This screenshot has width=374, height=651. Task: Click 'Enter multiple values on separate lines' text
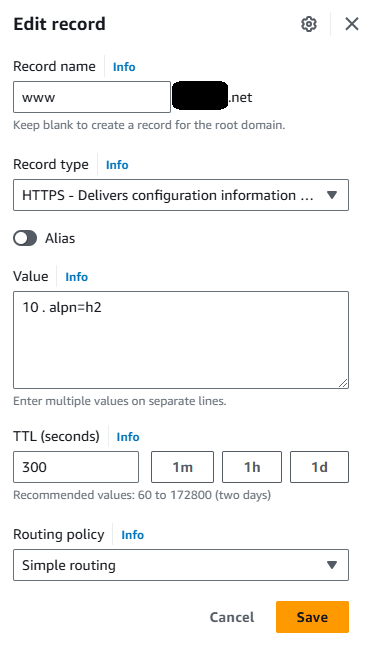[x=120, y=401]
